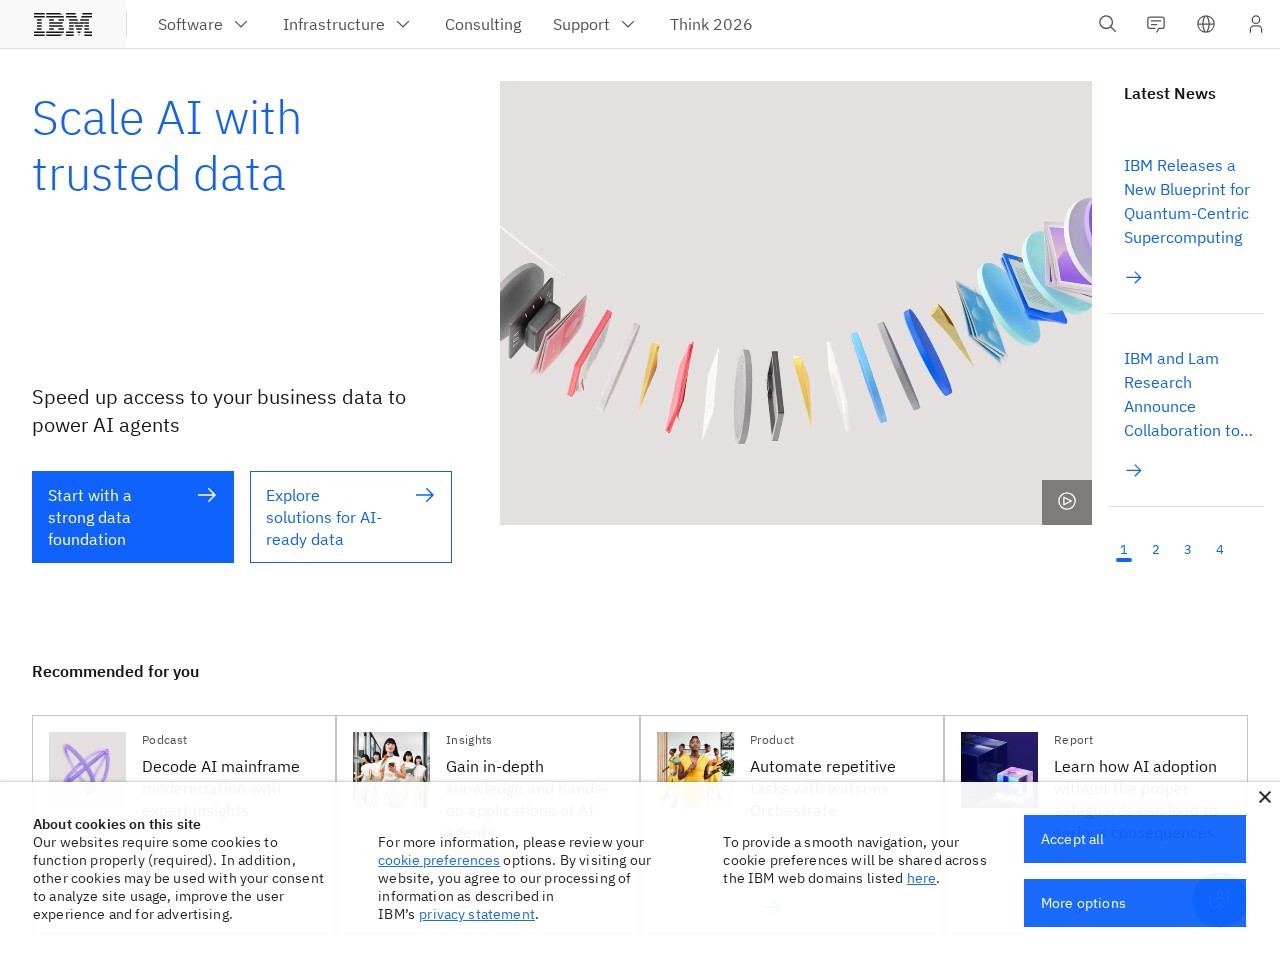Click the arrow in Explore solutions for AI-ready data

pyautogui.click(x=424, y=495)
